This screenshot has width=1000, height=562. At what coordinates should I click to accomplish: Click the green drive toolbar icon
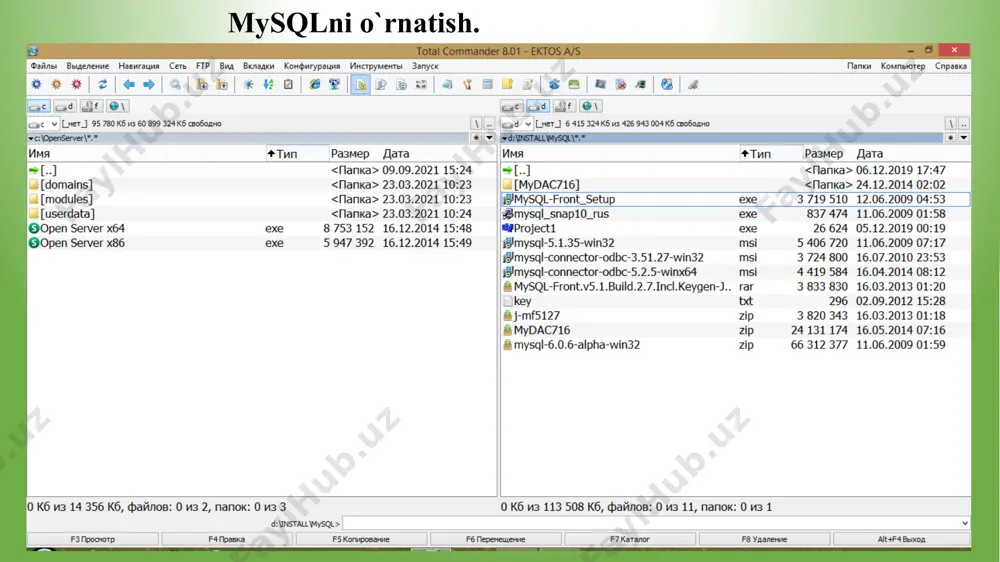[574, 84]
